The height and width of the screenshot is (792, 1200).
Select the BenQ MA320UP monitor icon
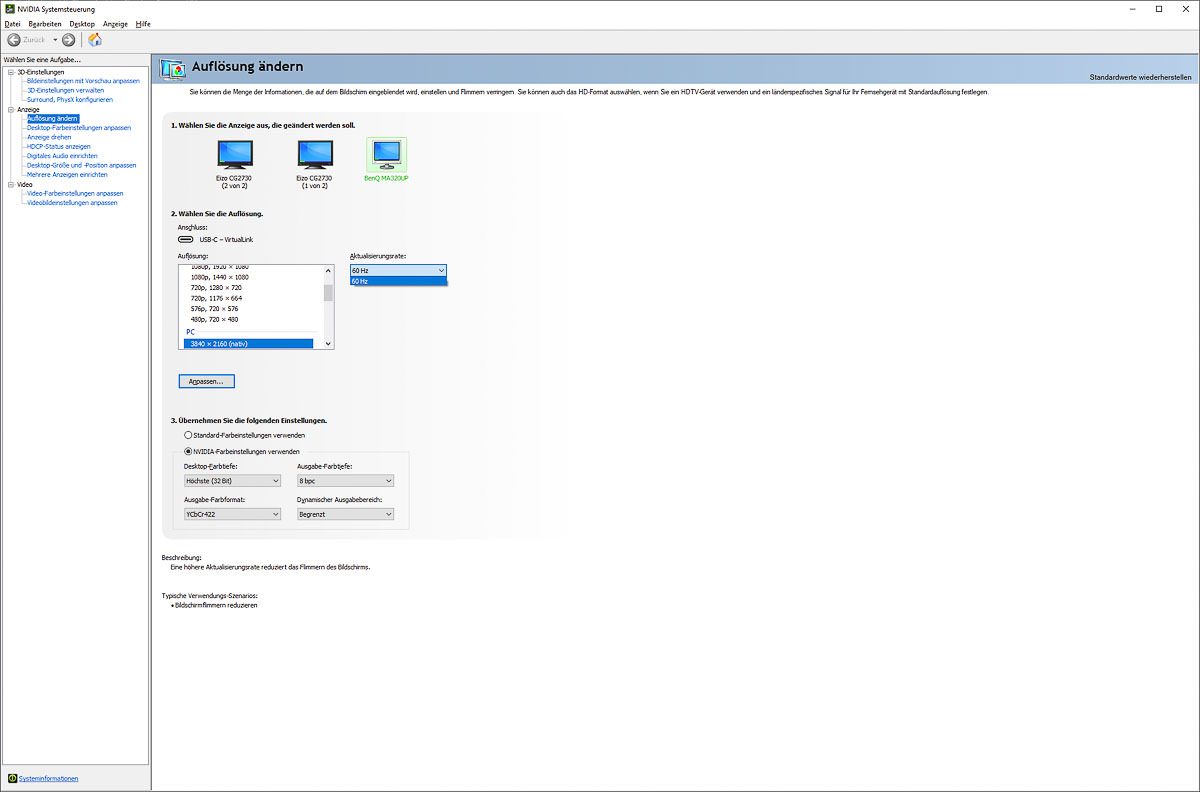[x=386, y=155]
